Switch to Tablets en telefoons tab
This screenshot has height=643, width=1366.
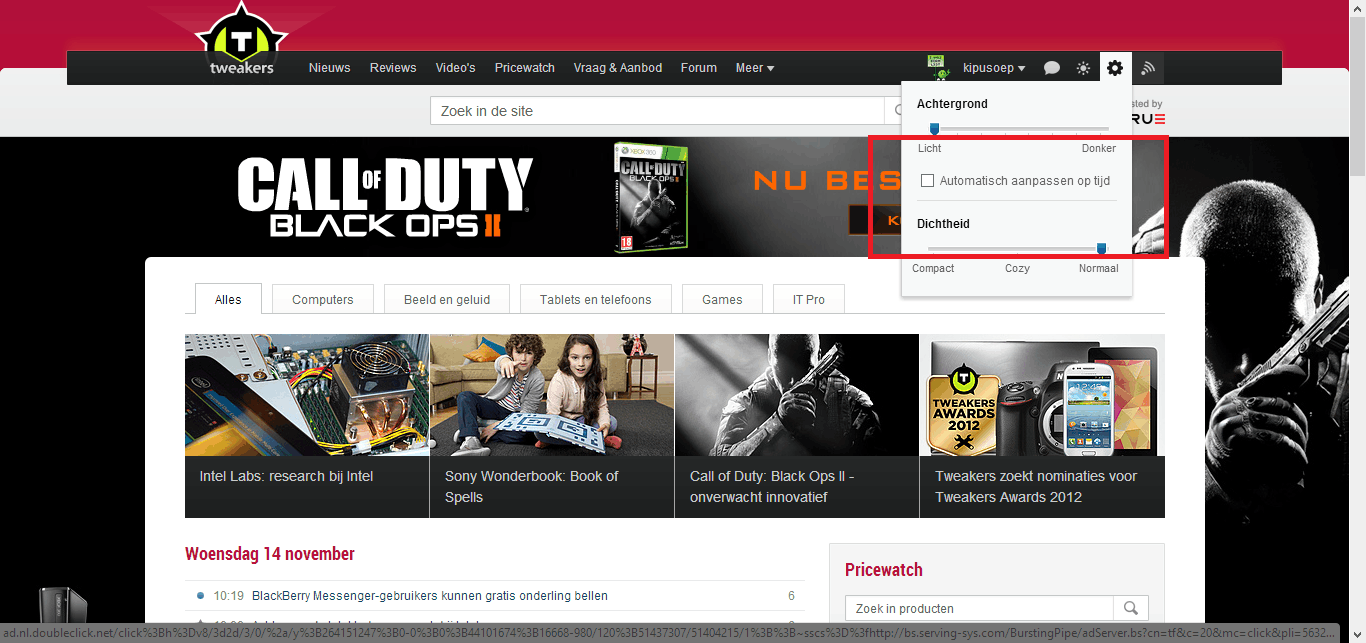pos(595,299)
